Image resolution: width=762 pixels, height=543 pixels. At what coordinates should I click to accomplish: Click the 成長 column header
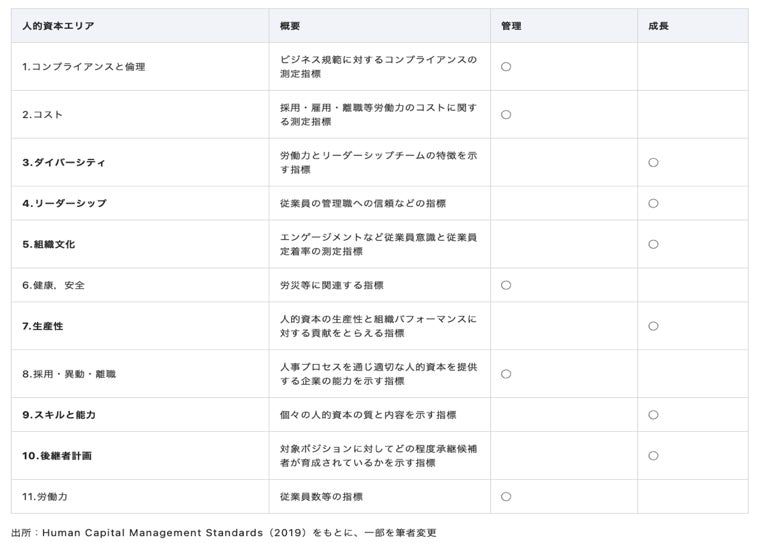coord(658,26)
